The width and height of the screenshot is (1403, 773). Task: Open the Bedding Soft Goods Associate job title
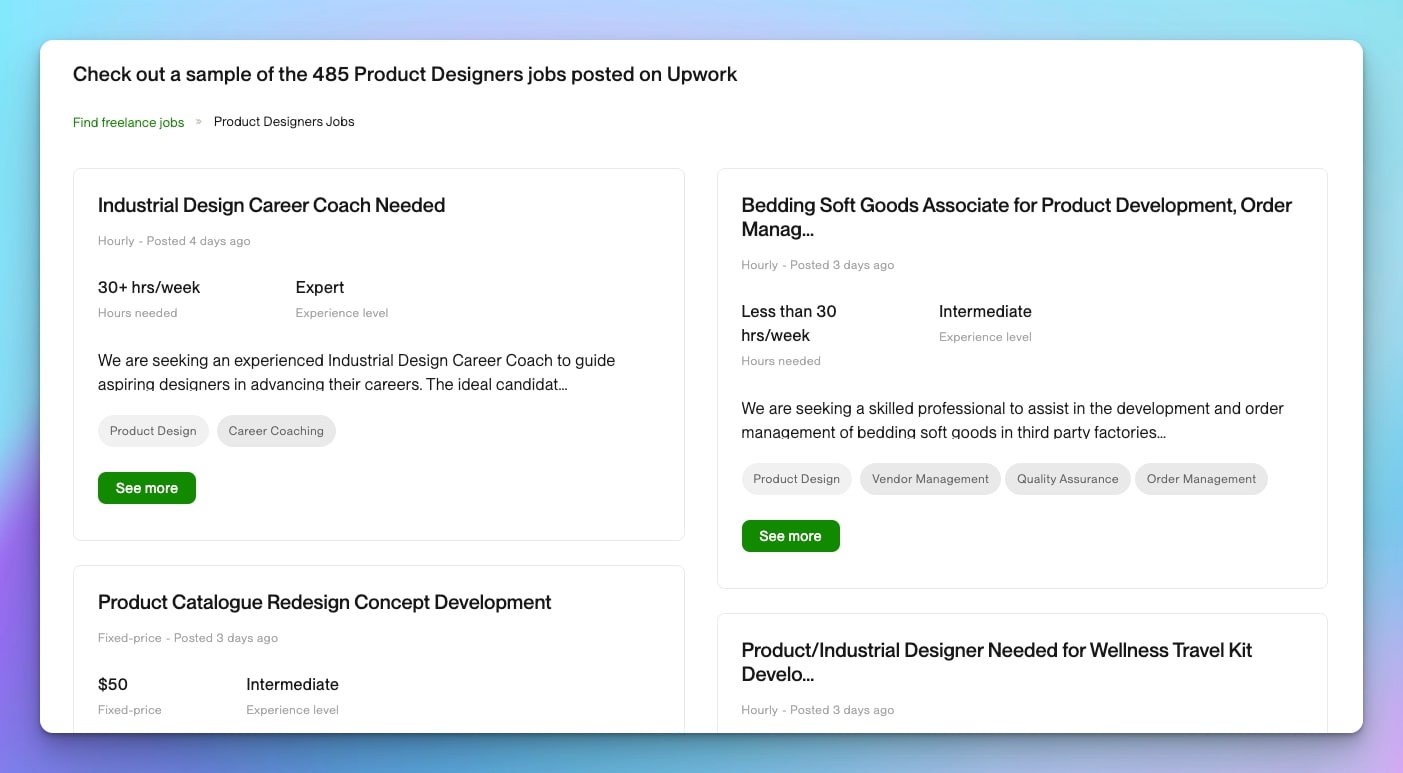pos(1016,217)
